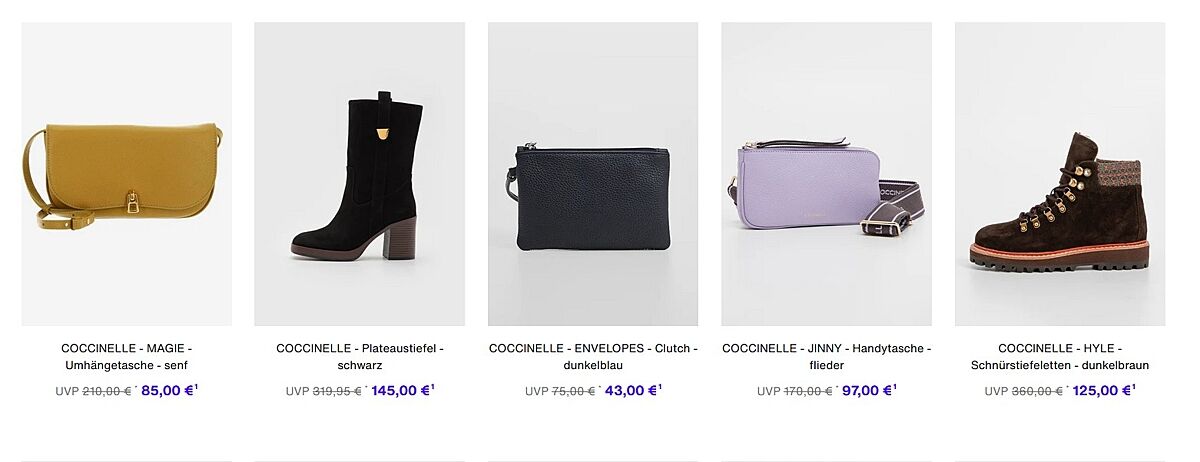
Task: View the black platform boot product photo
Action: (x=360, y=174)
